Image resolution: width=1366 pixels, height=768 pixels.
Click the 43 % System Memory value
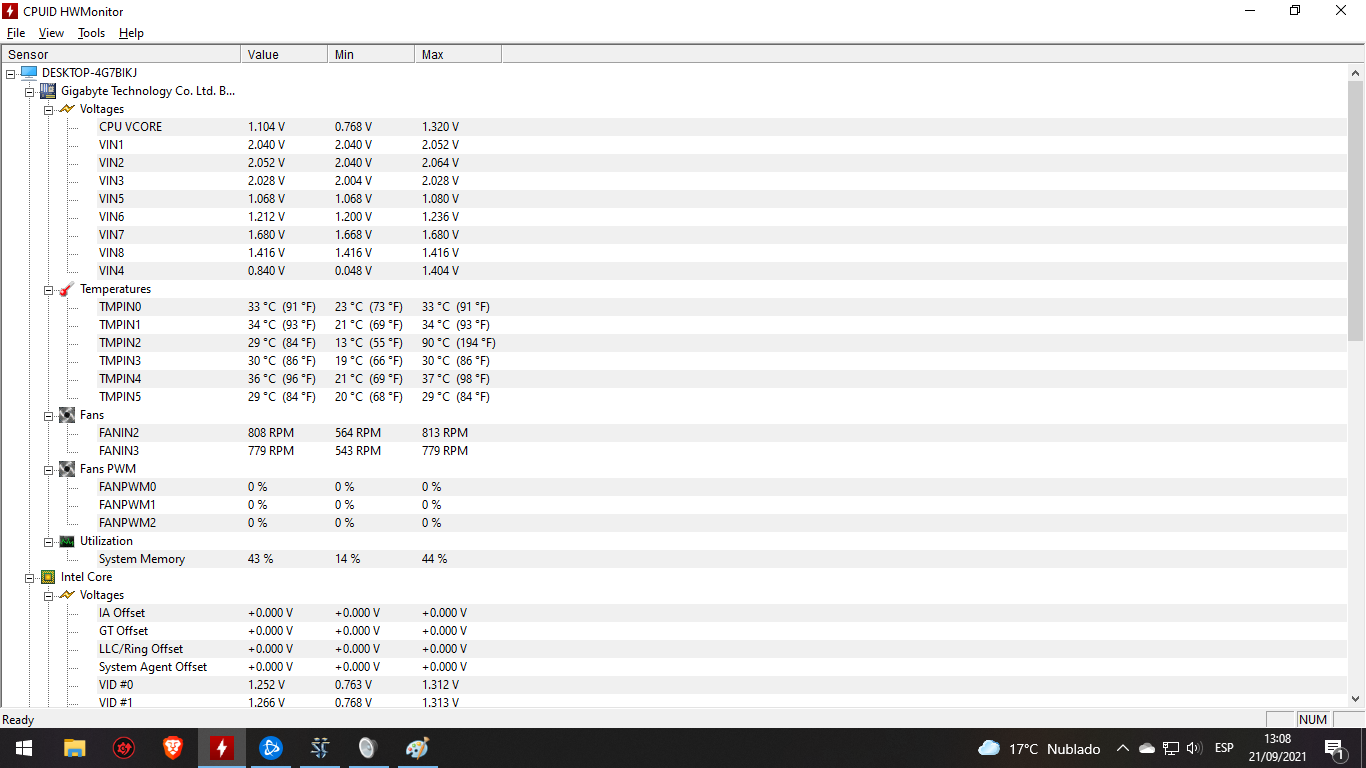pyautogui.click(x=260, y=559)
